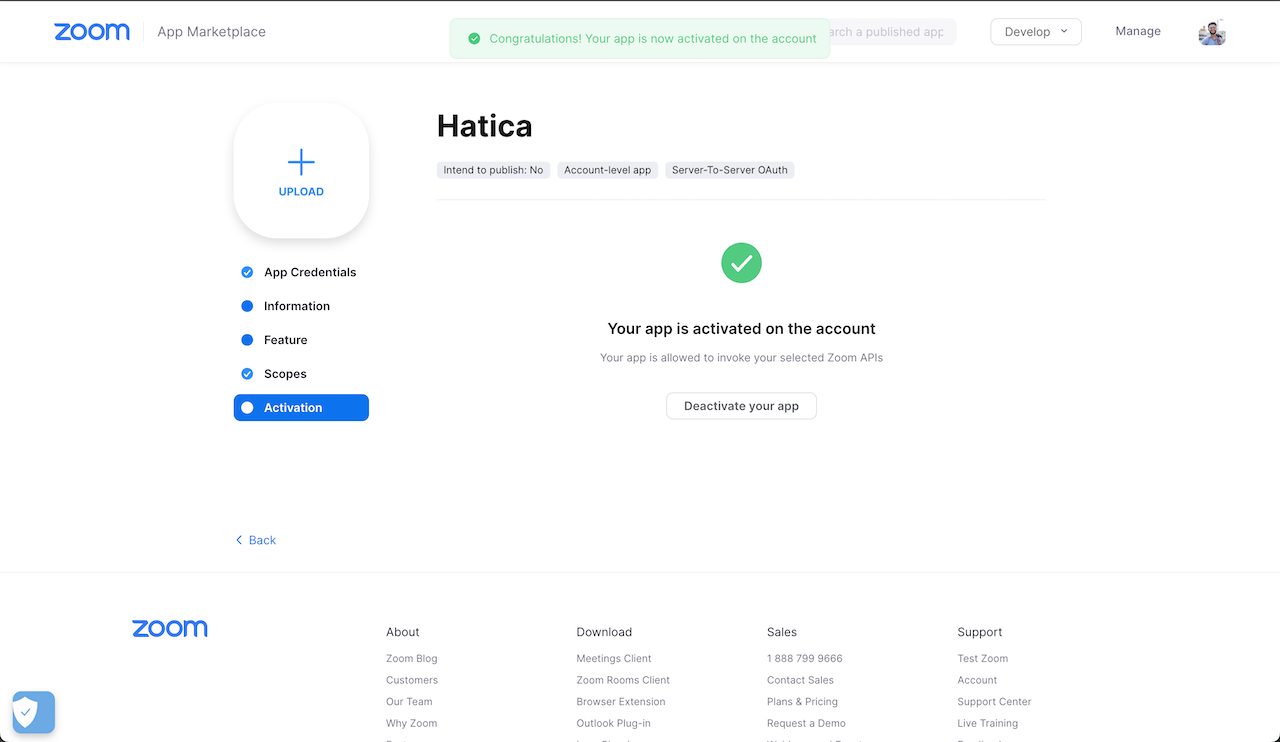Open Plans & Pricing link
Screen dimensions: 1280x742
[x=802, y=702]
